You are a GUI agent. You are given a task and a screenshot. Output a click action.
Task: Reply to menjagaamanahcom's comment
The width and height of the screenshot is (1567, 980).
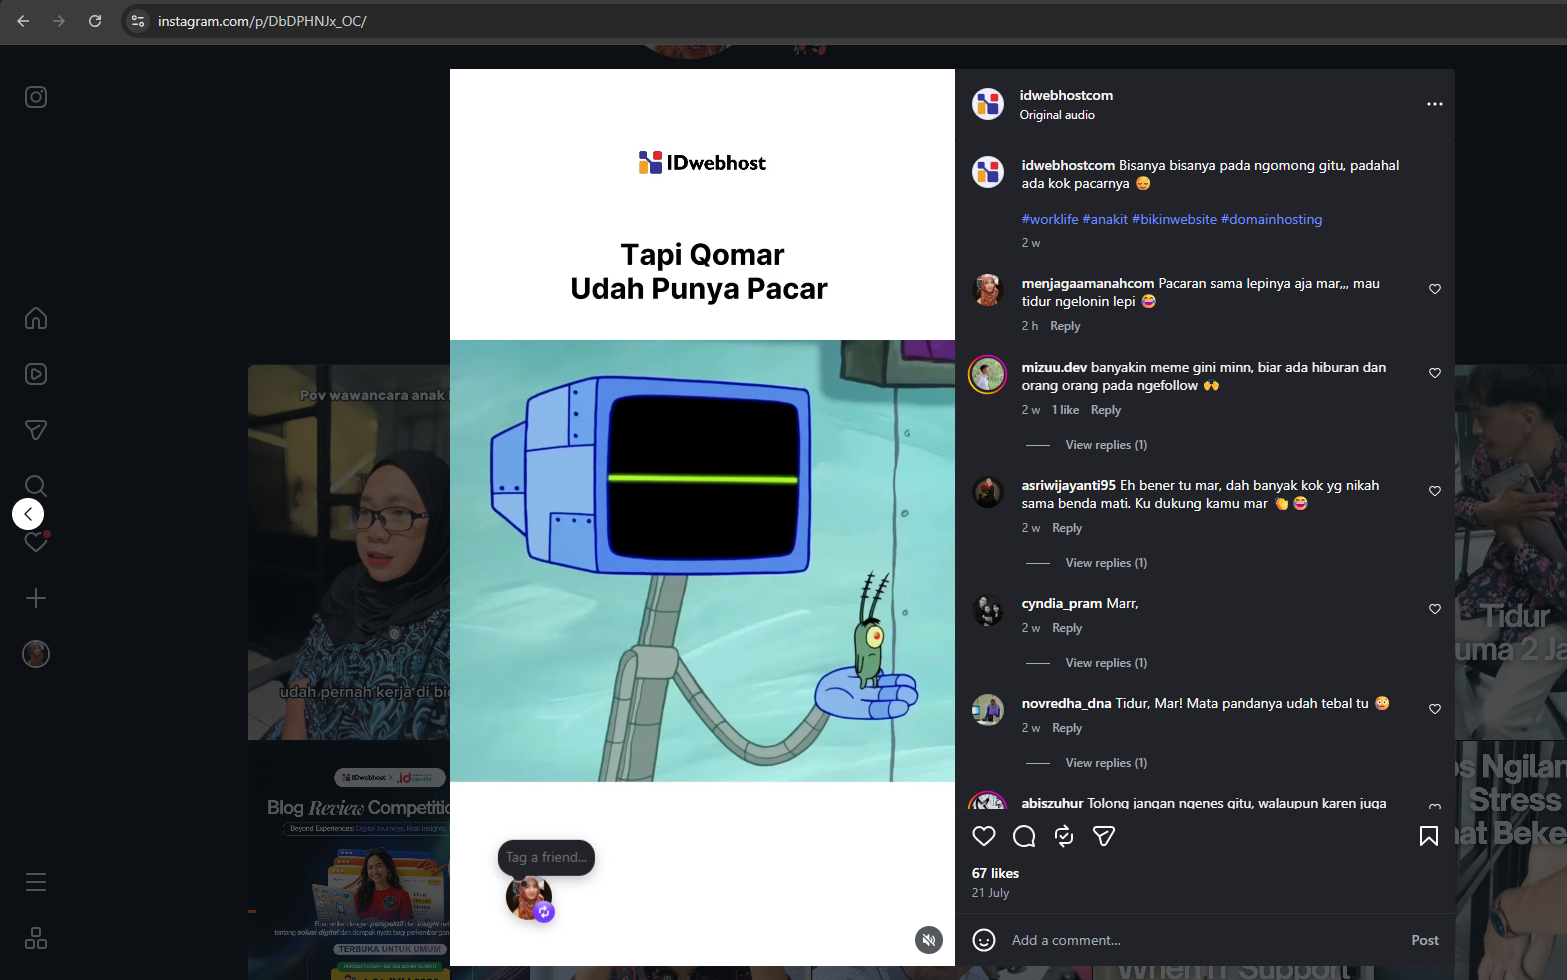[1065, 326]
